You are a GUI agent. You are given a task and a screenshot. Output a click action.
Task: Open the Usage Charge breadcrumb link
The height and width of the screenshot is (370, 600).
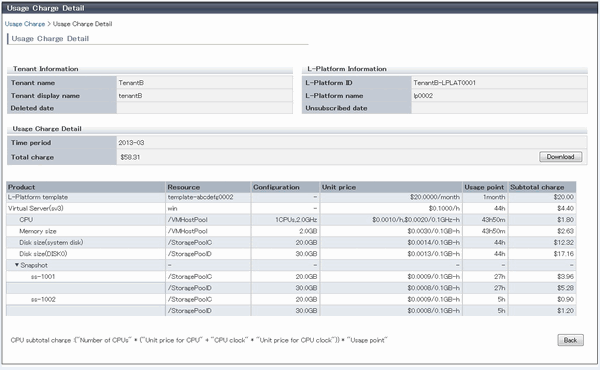25,24
